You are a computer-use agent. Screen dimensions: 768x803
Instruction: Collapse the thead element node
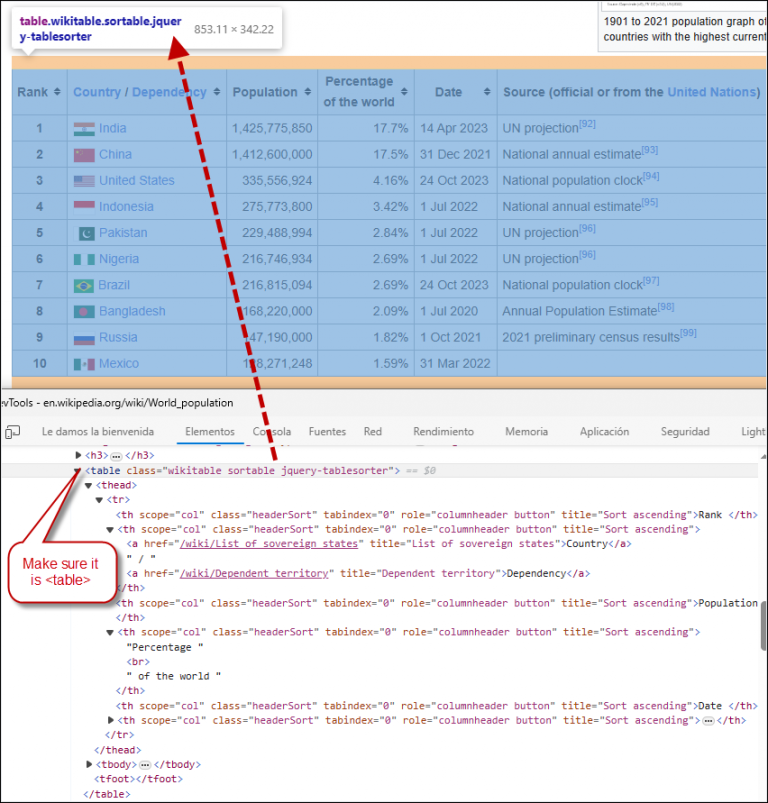point(89,485)
